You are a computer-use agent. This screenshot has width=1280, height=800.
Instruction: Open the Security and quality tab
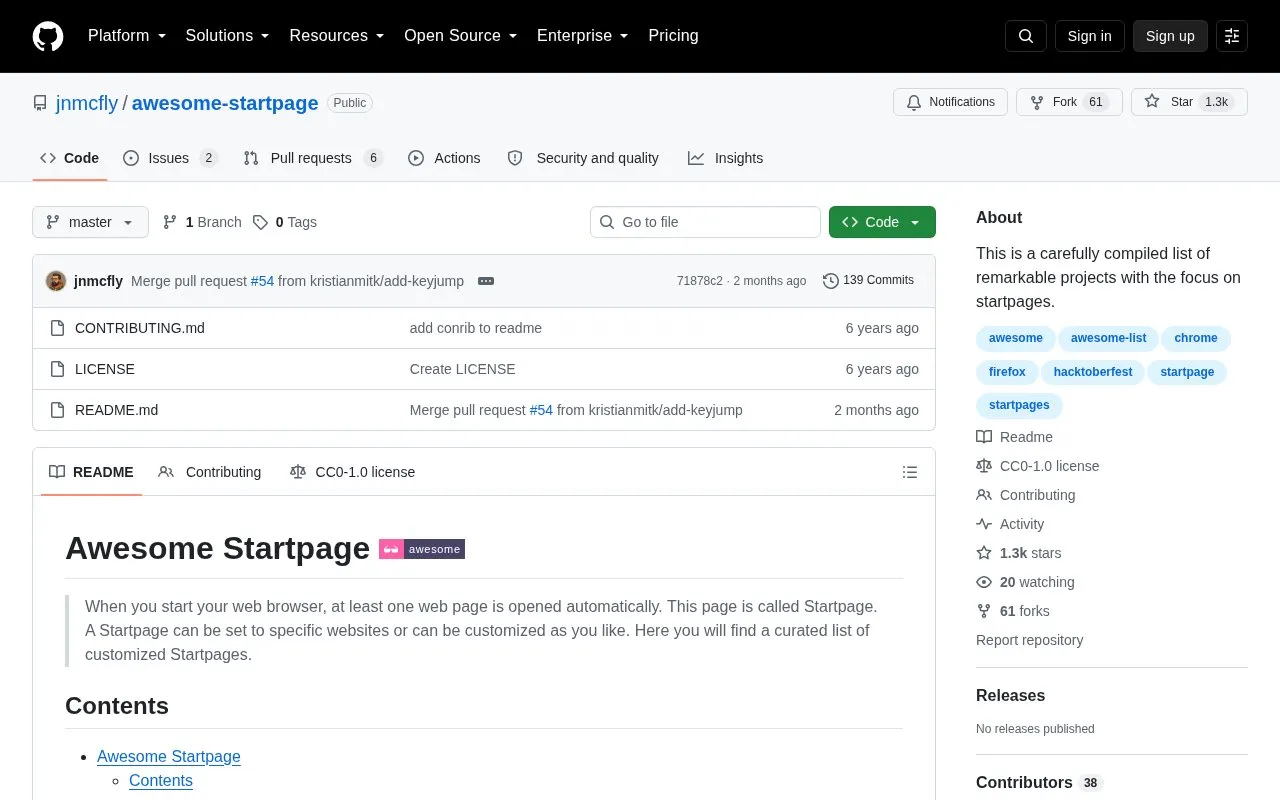tap(583, 158)
